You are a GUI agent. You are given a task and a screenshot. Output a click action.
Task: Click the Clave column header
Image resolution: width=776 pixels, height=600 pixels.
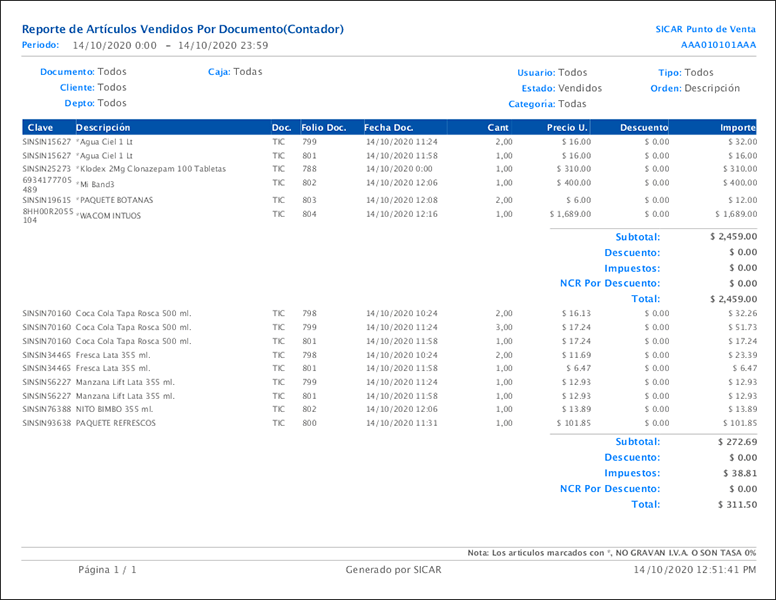pyautogui.click(x=41, y=128)
